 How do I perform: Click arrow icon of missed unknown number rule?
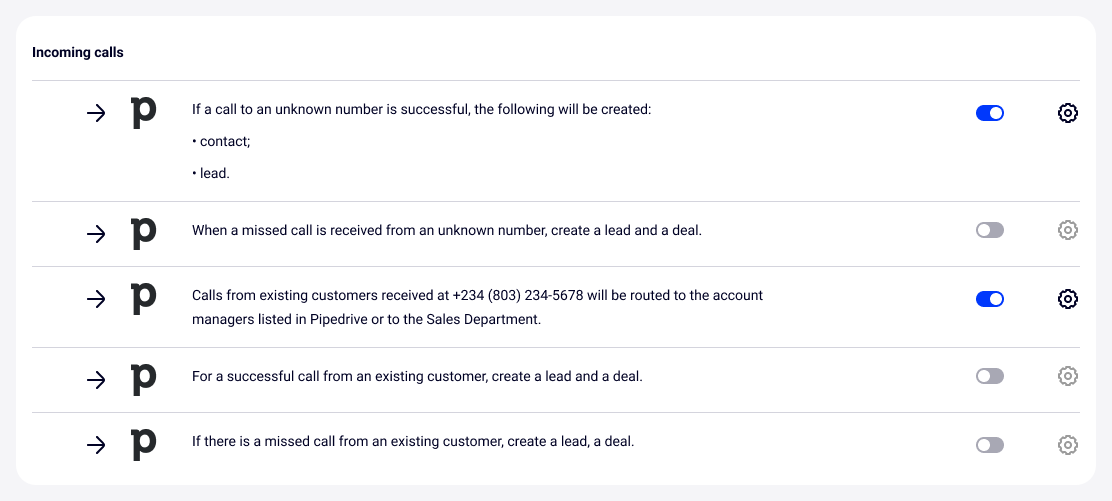pos(96,234)
